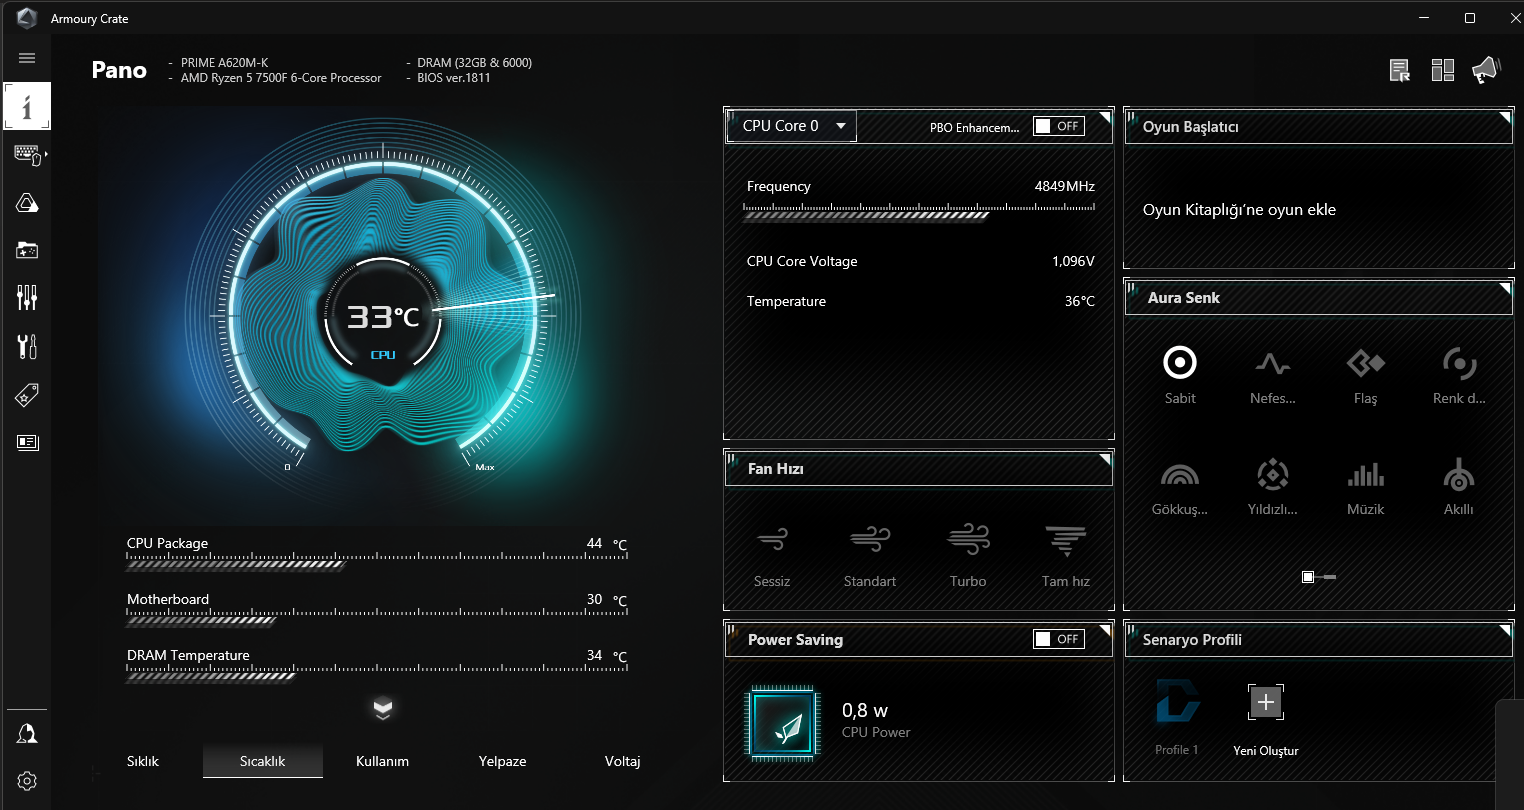Choose the Sessiz fan mode
This screenshot has height=810, width=1524.
pos(772,556)
